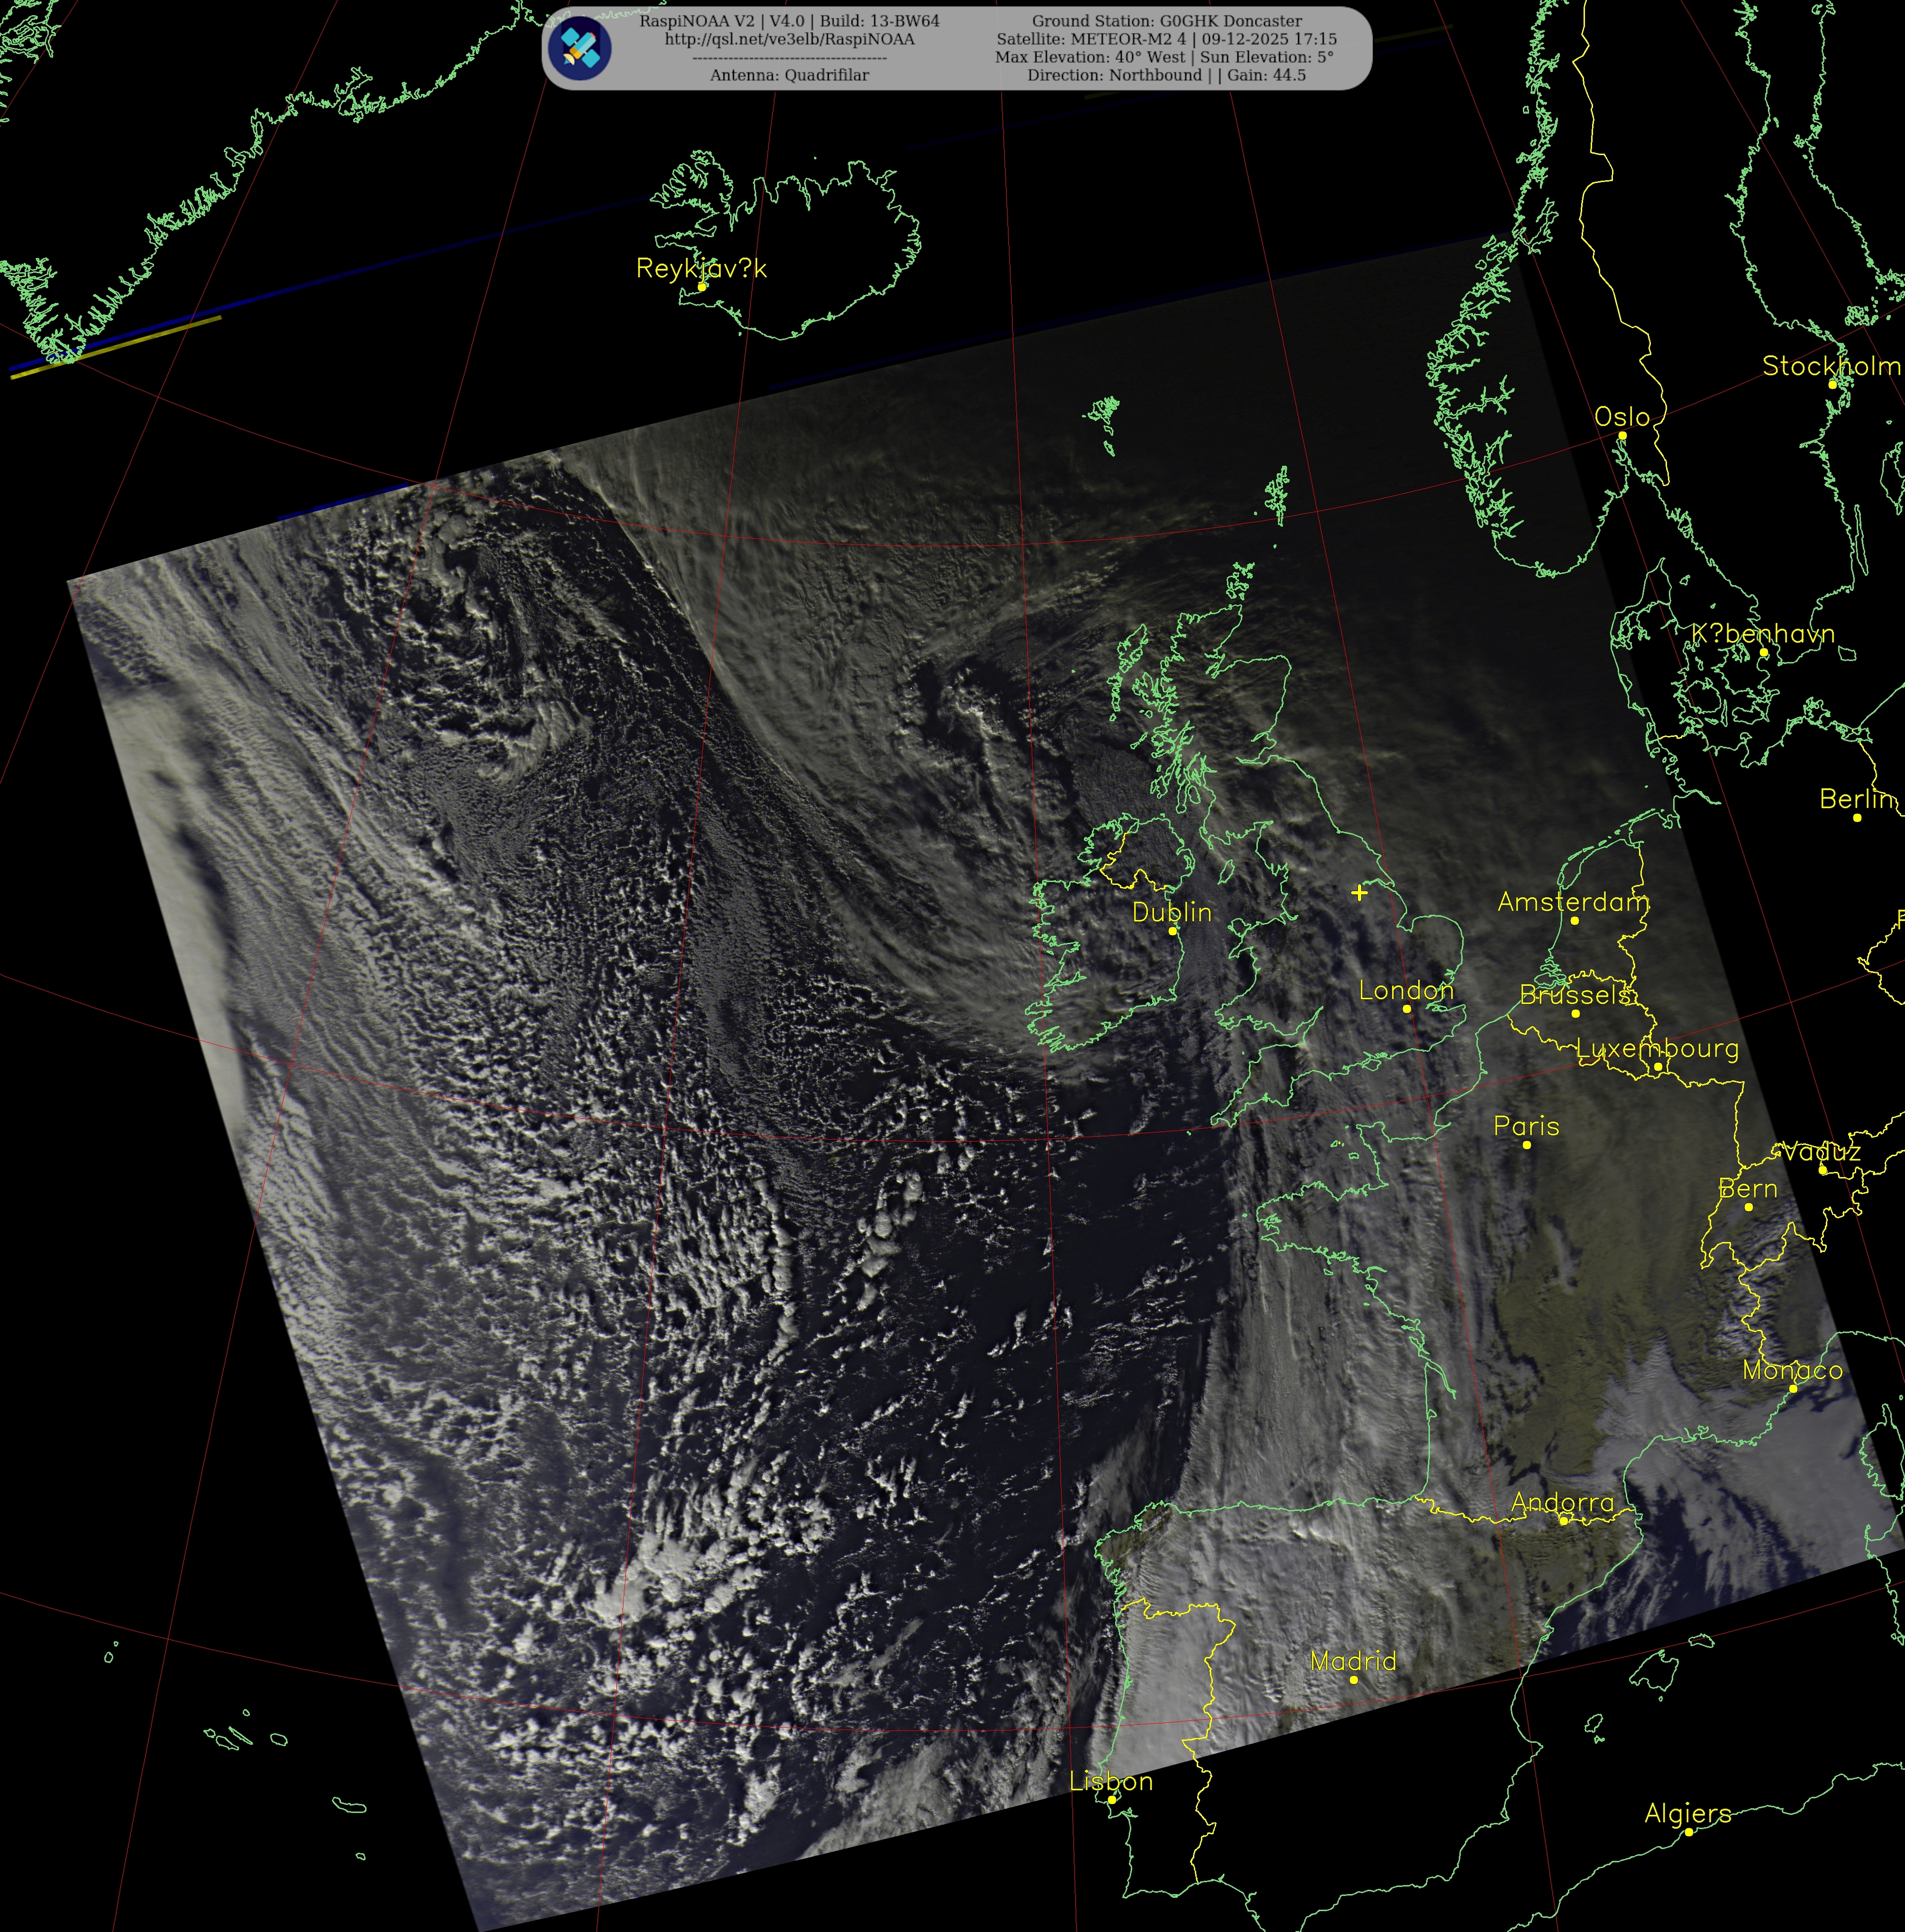Click the Dublin city dot marker
The image size is (1905, 1932).
pos(1173,931)
